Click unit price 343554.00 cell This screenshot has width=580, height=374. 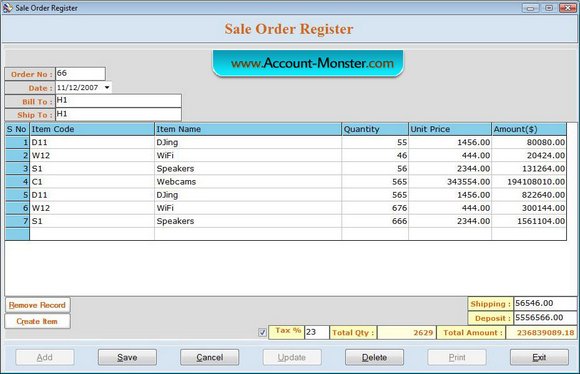pyautogui.click(x=450, y=182)
